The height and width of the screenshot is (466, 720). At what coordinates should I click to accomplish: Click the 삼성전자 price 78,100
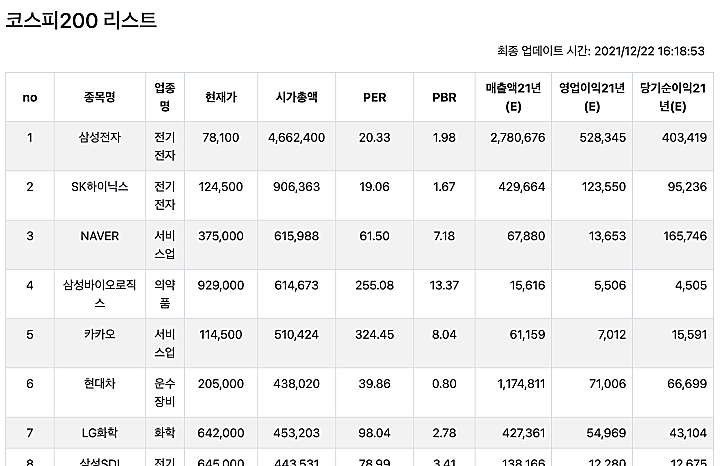pos(221,137)
